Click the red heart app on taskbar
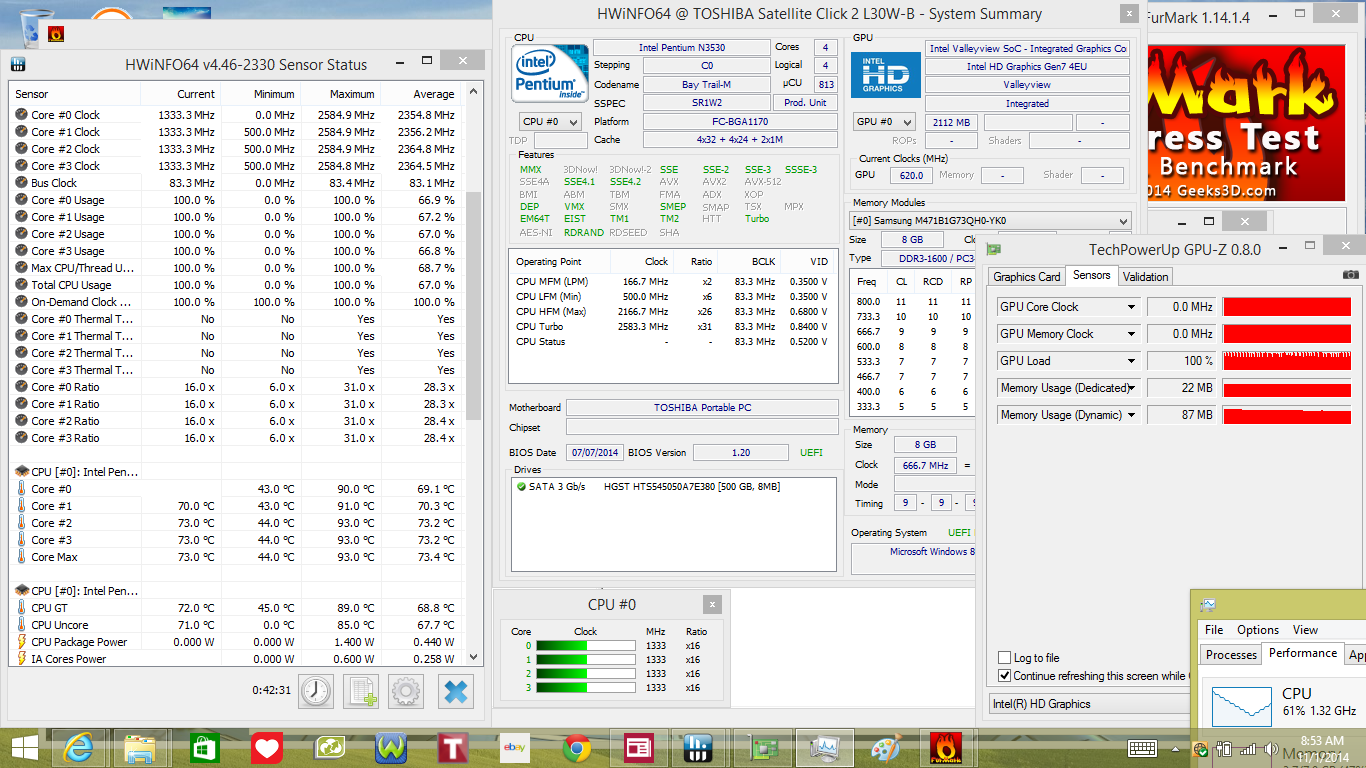This screenshot has width=1366, height=768. (x=266, y=748)
